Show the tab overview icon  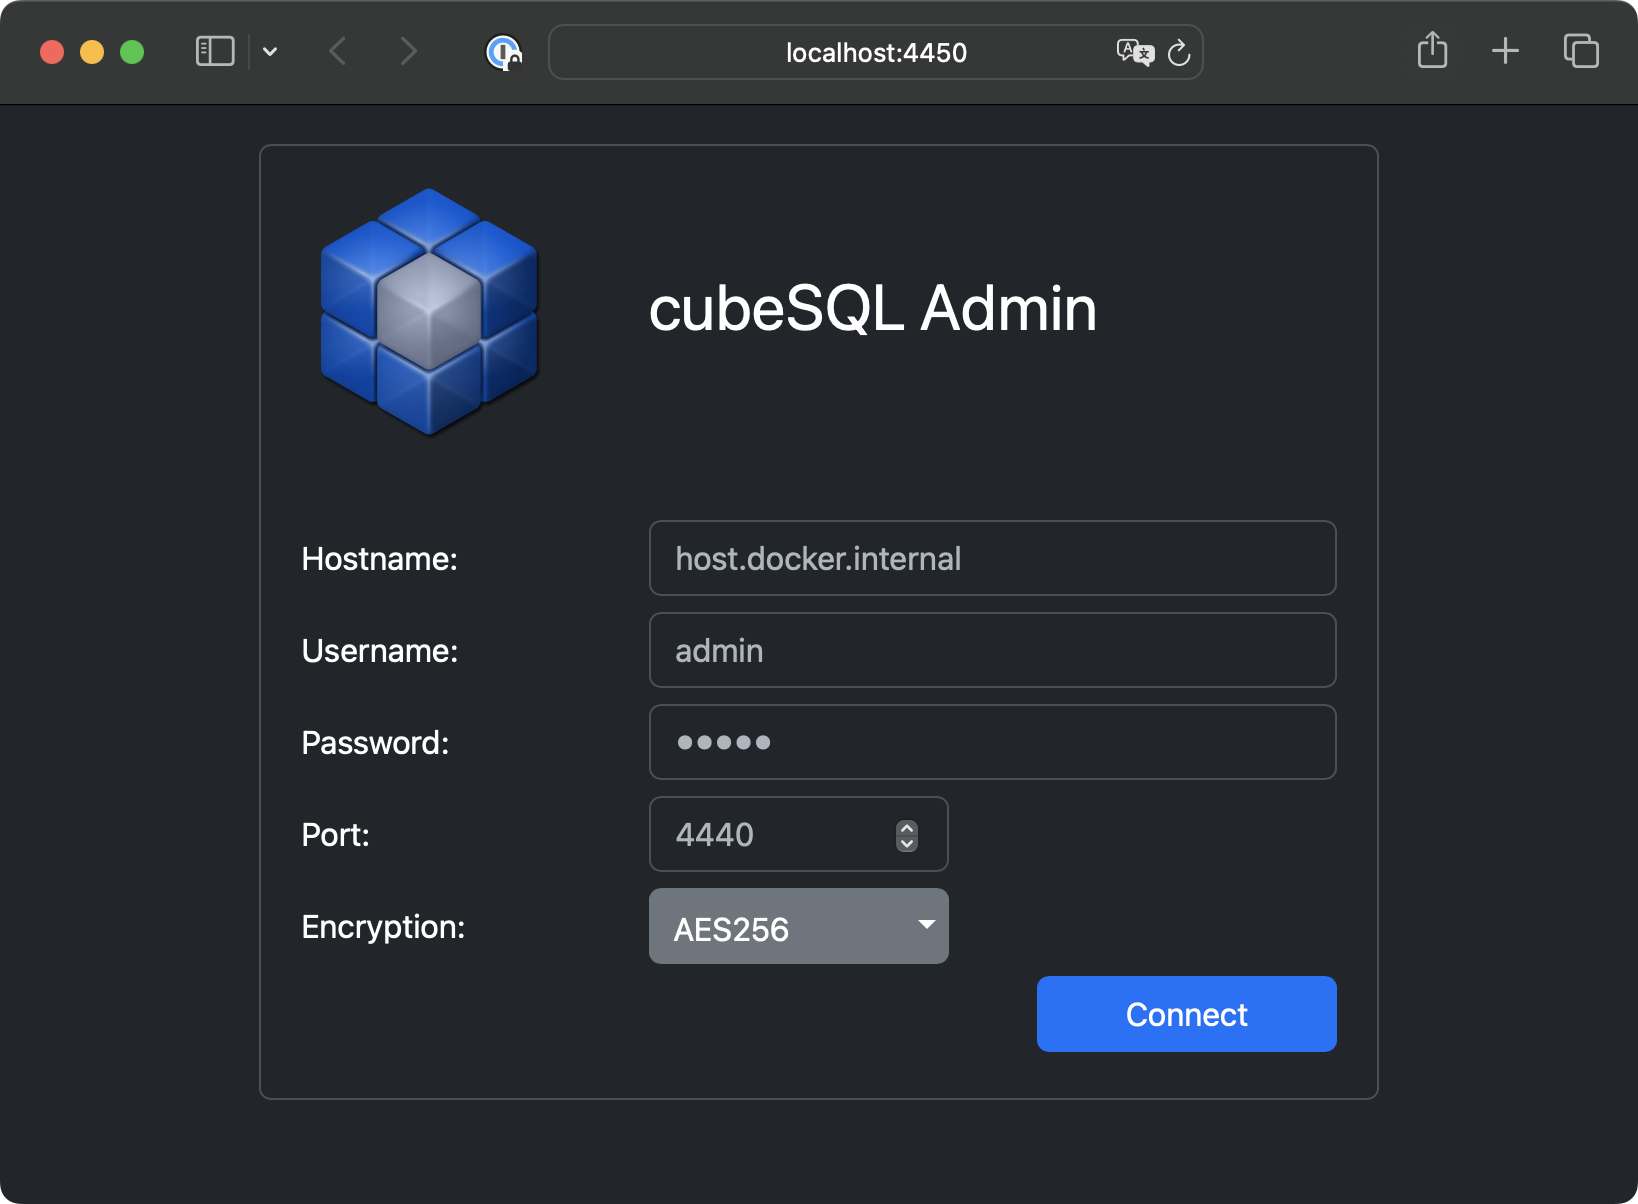coord(1581,51)
